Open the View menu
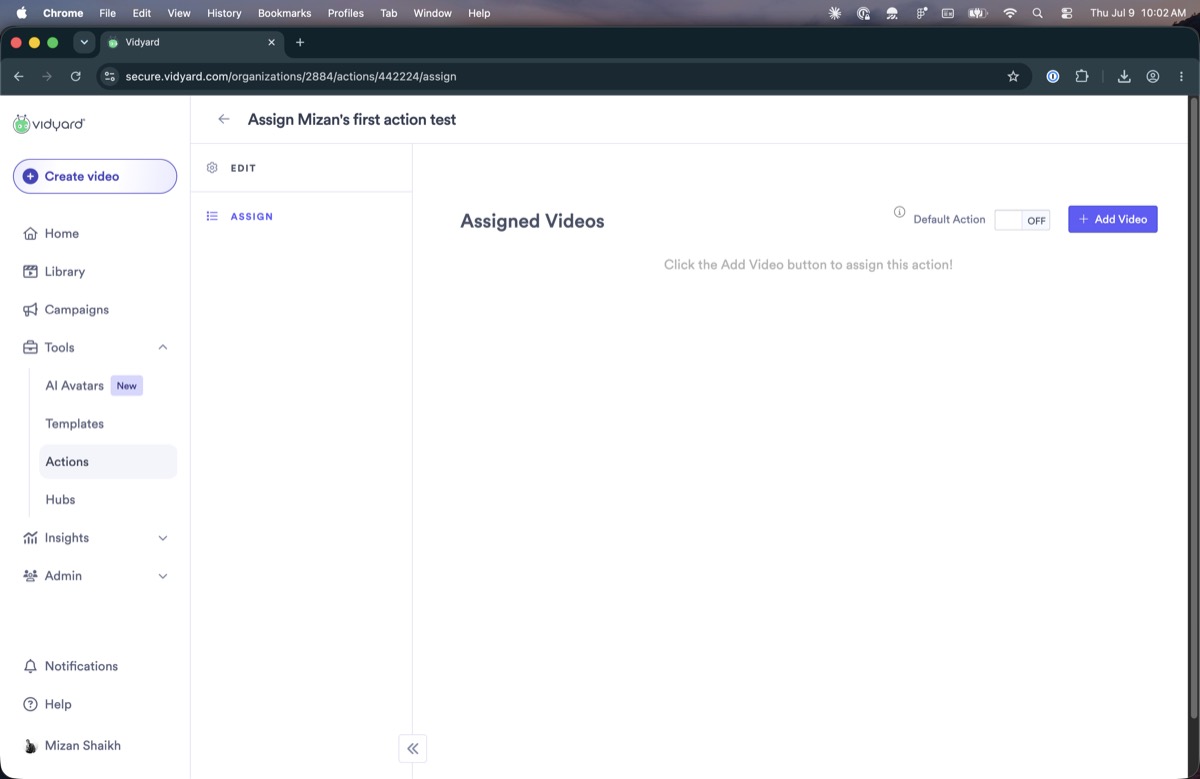 [179, 13]
